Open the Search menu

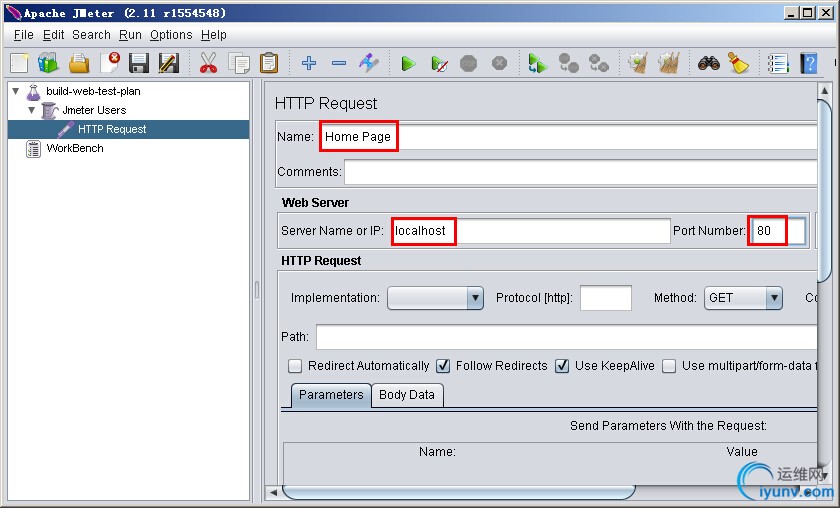91,35
